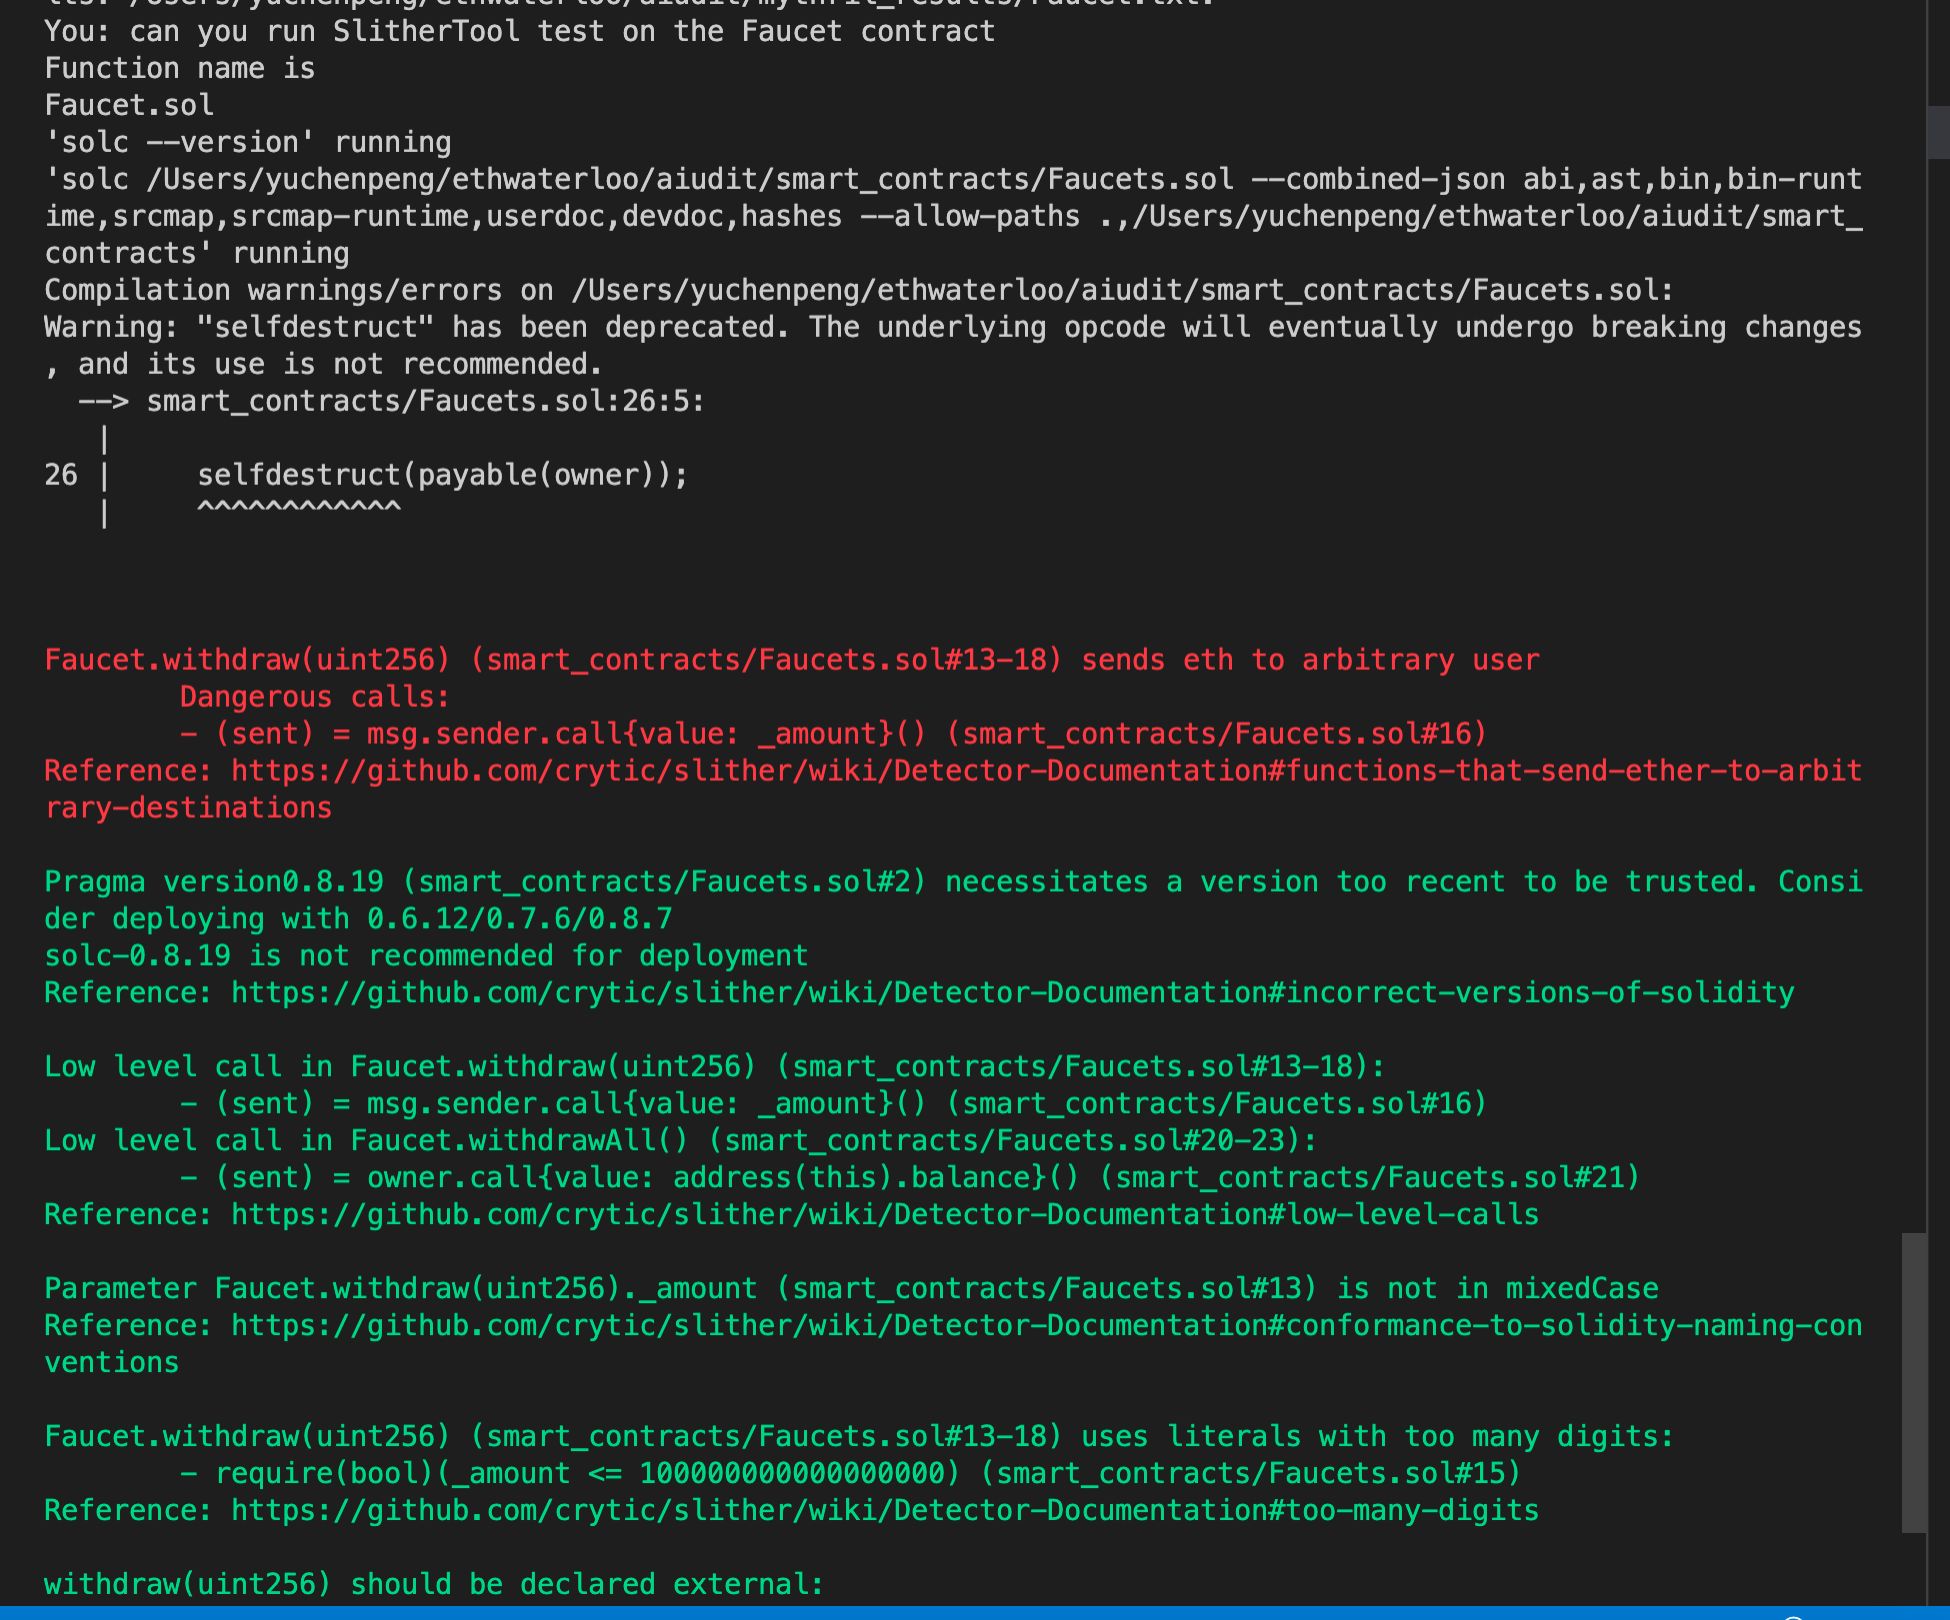This screenshot has width=1950, height=1620.
Task: Click the 'Faucet.sol' output line
Action: point(129,105)
